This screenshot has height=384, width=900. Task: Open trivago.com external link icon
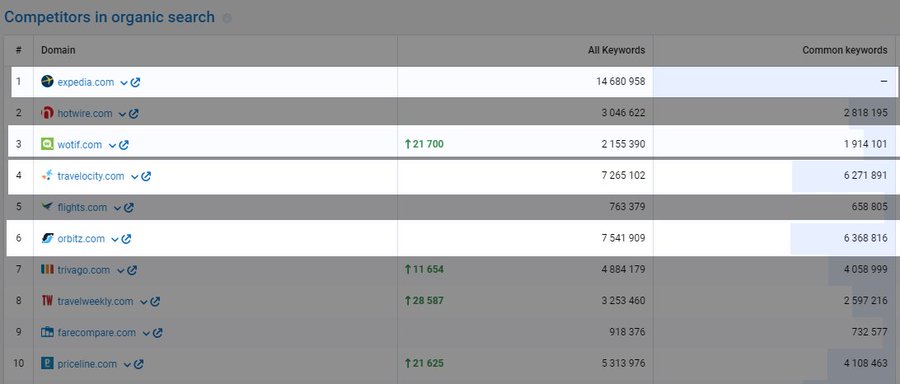coord(132,270)
